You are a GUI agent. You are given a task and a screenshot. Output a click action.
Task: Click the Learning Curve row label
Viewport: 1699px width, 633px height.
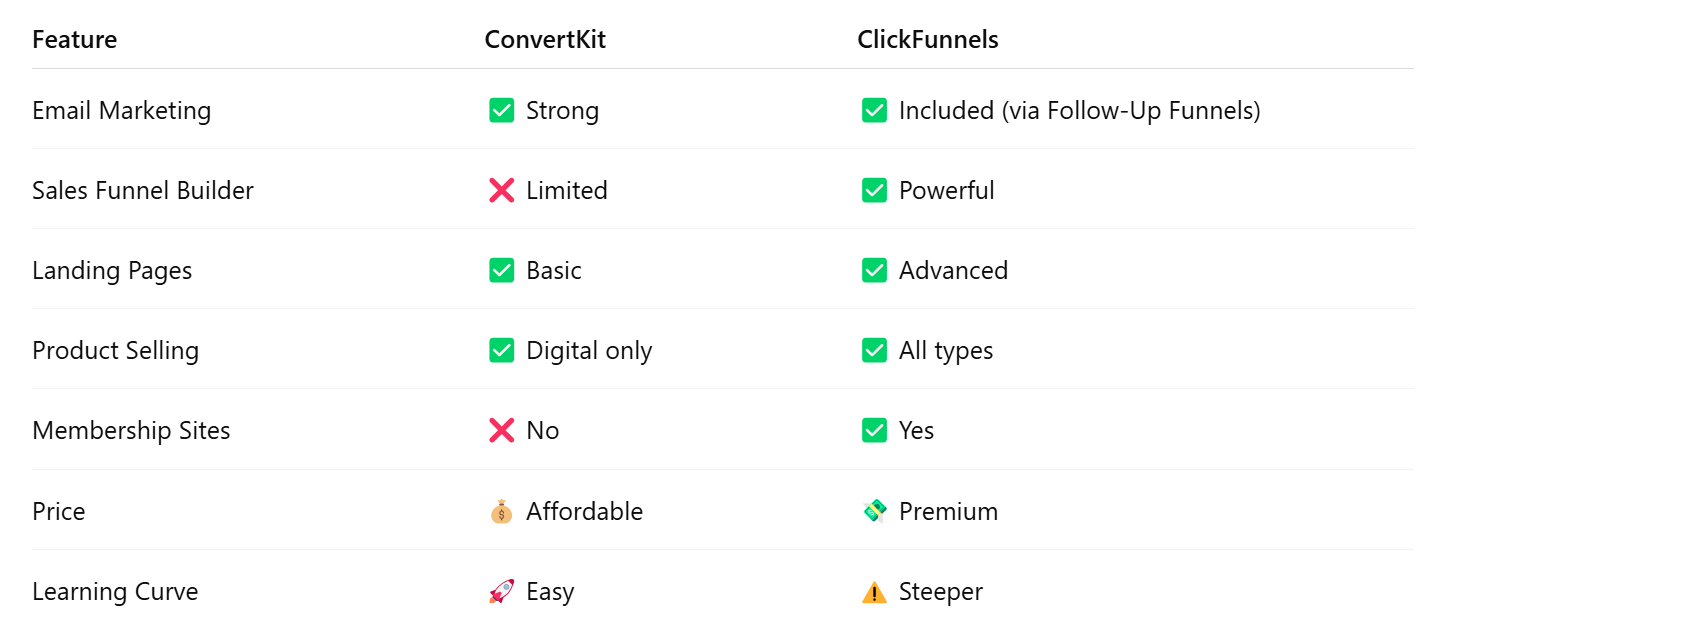click(x=115, y=591)
